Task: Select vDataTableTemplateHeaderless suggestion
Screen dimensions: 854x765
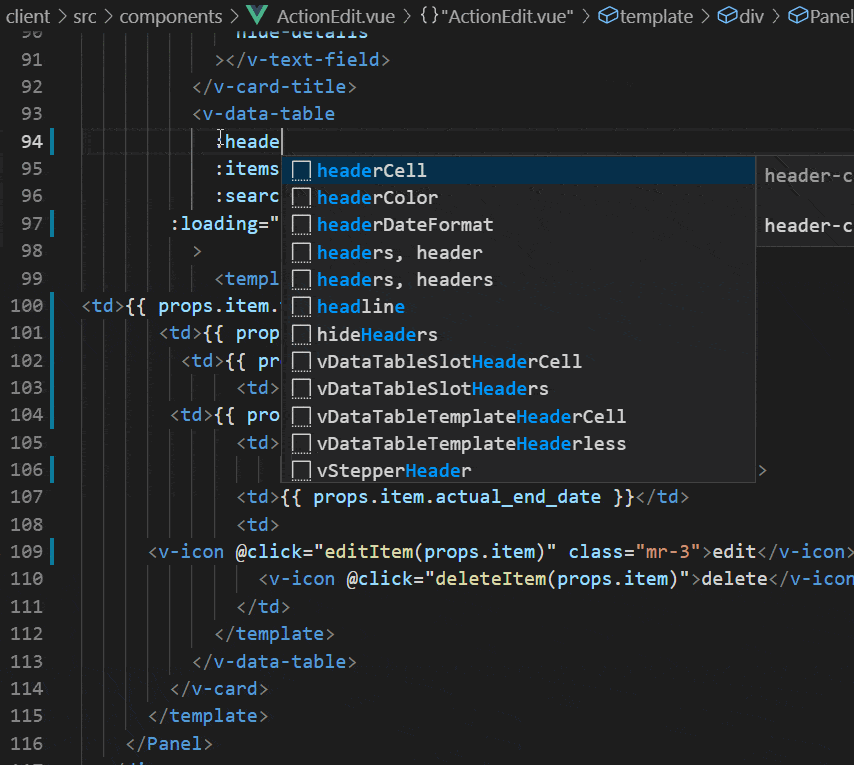Action: tap(471, 443)
